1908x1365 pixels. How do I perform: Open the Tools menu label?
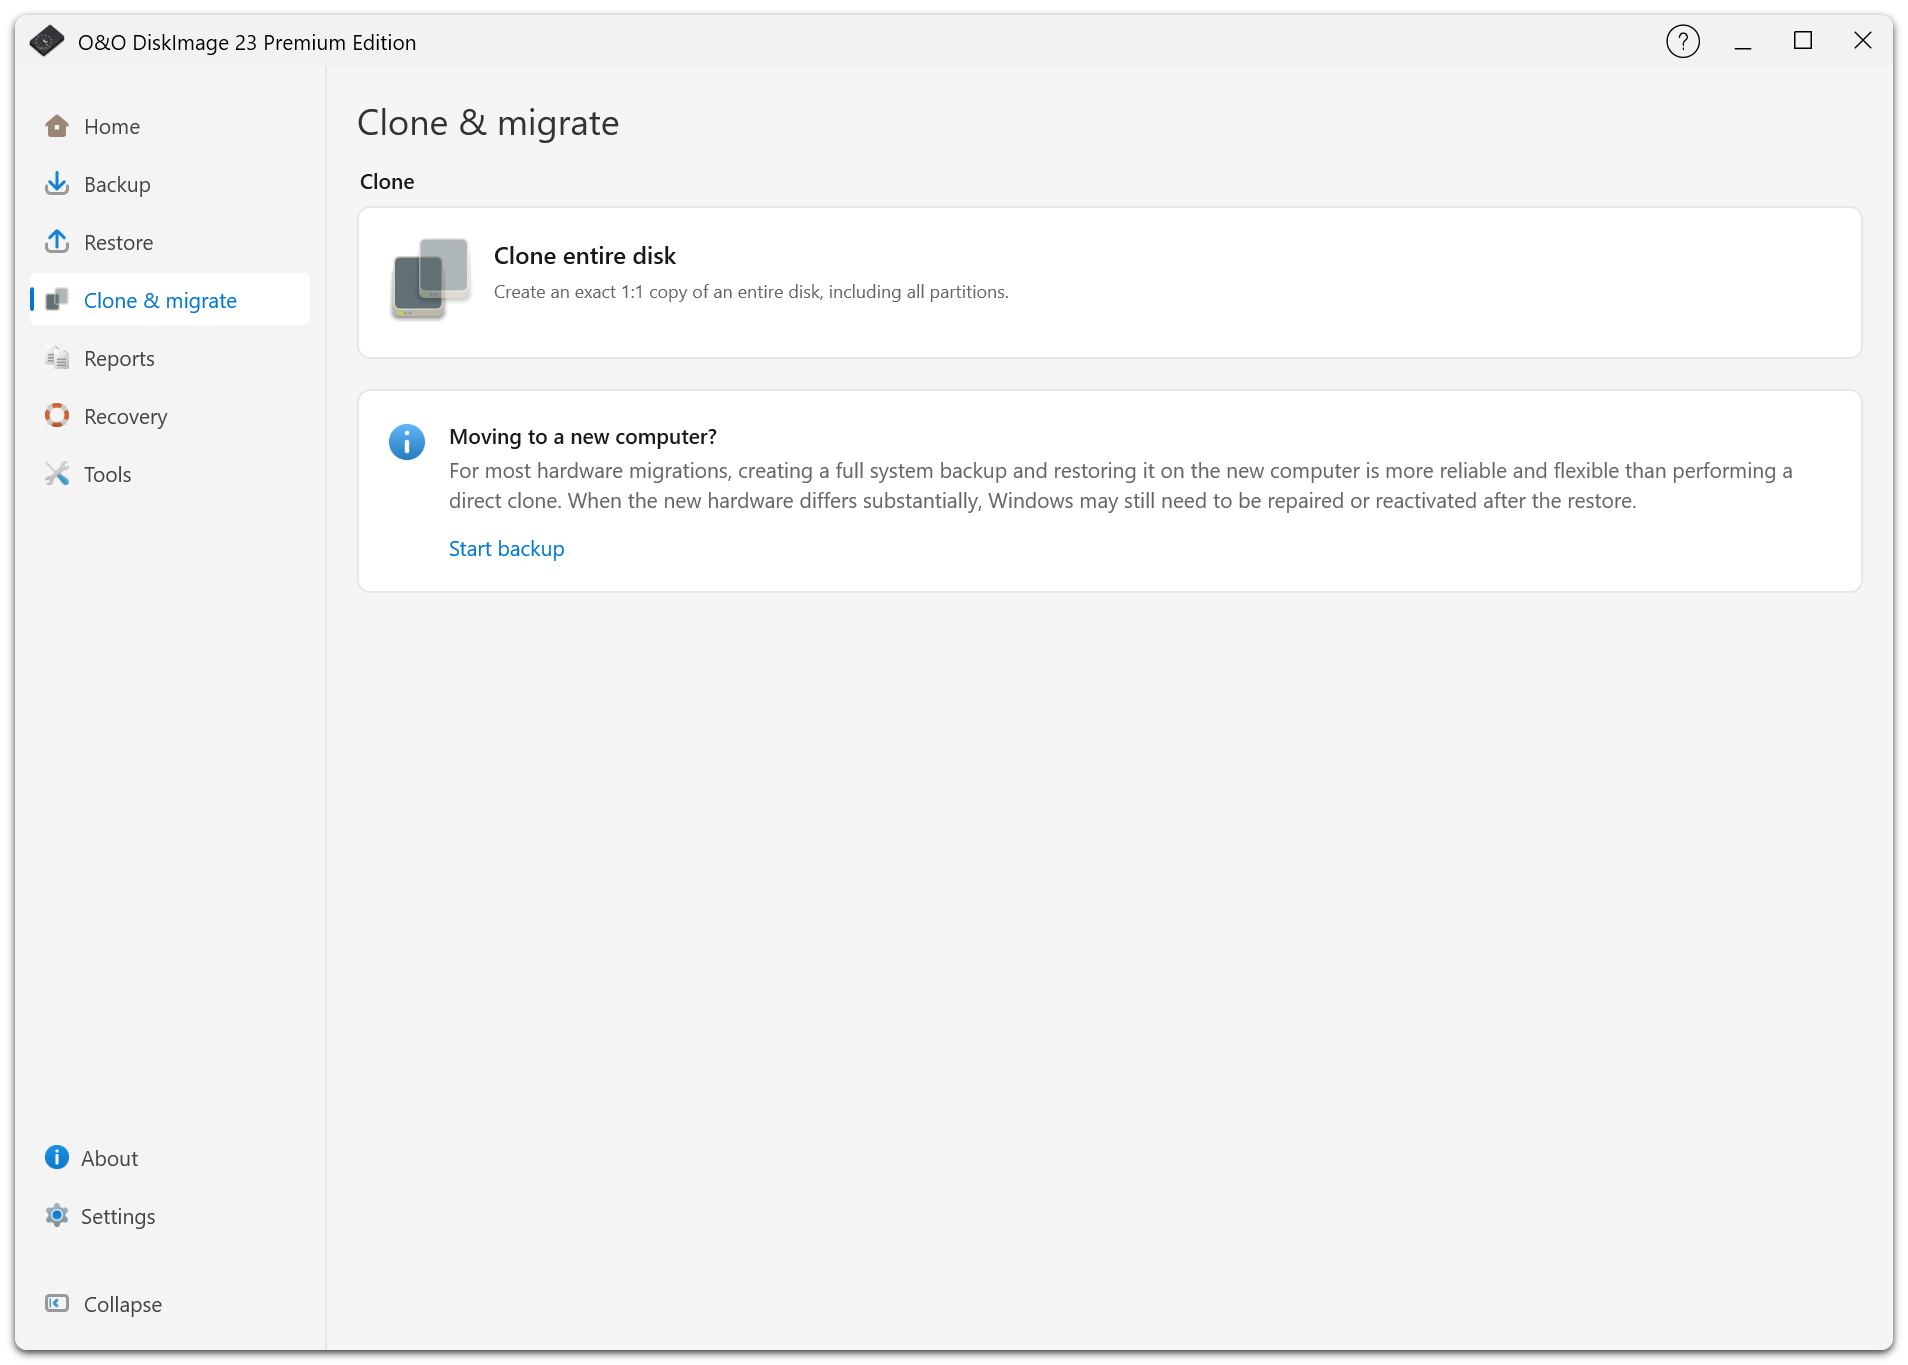[107, 475]
